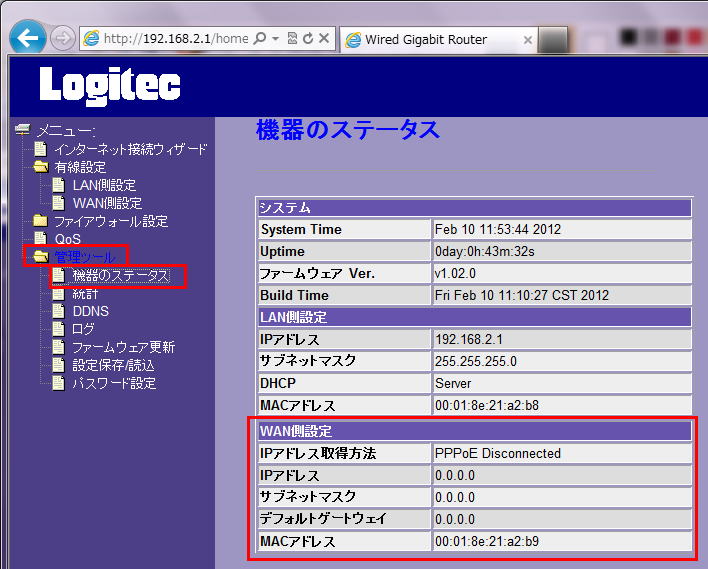Click the page icon beside 設定保存/読込
Viewport: 708px width, 569px height.
58,365
